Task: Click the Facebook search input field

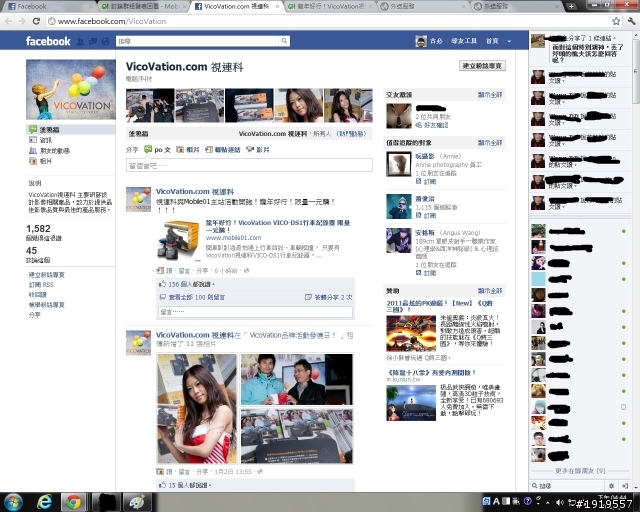Action: coord(198,41)
